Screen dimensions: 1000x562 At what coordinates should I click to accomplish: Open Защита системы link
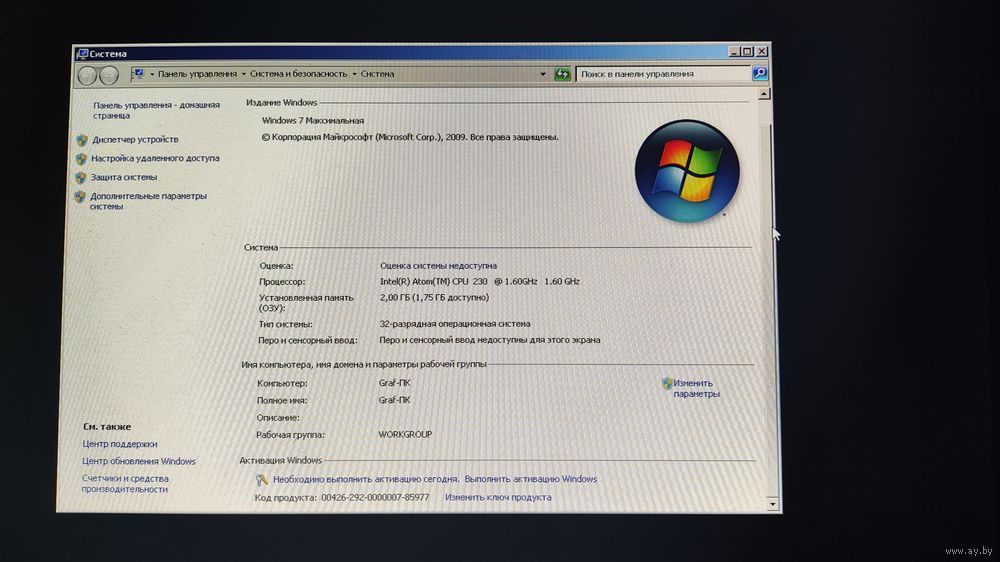[x=124, y=177]
